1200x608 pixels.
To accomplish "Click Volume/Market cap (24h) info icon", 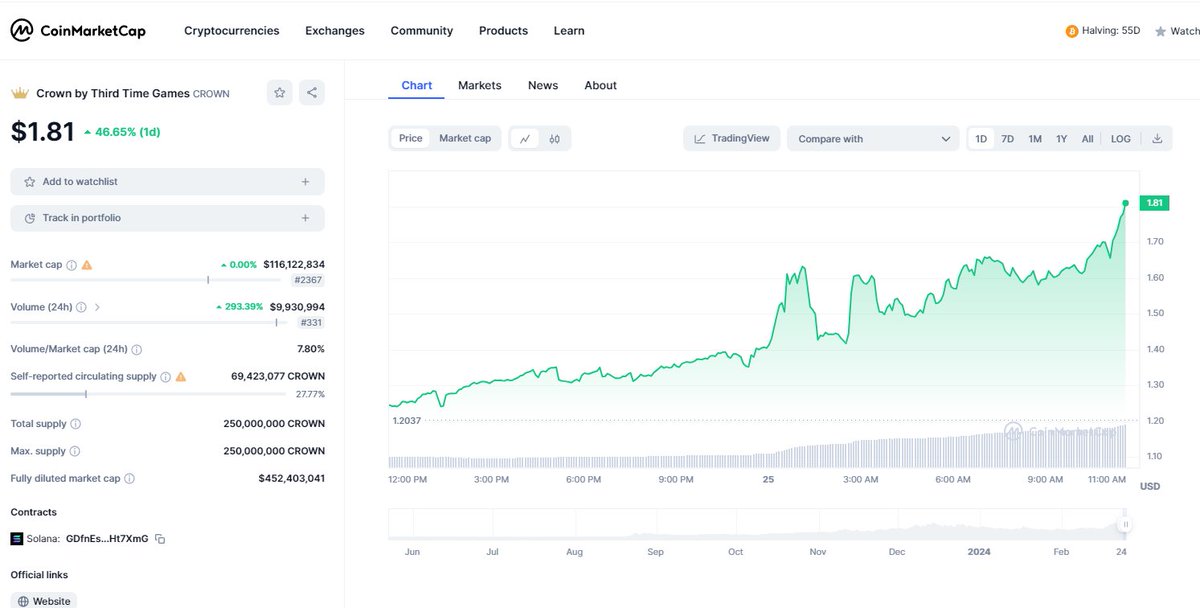I will pyautogui.click(x=136, y=350).
